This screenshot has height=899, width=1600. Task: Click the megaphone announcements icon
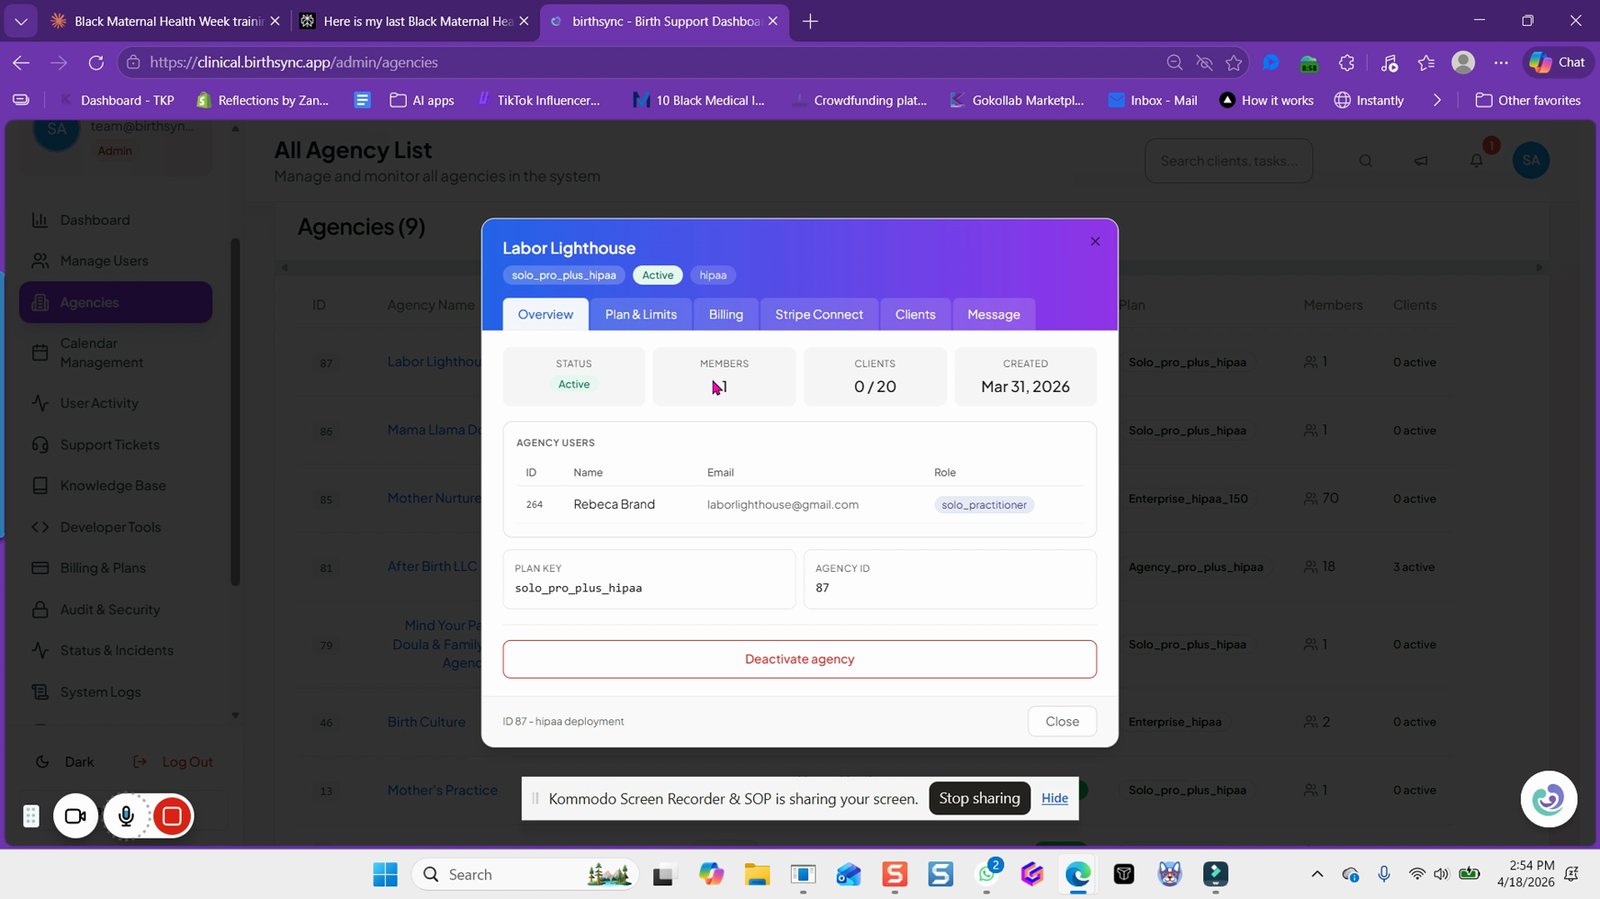[1421, 160]
